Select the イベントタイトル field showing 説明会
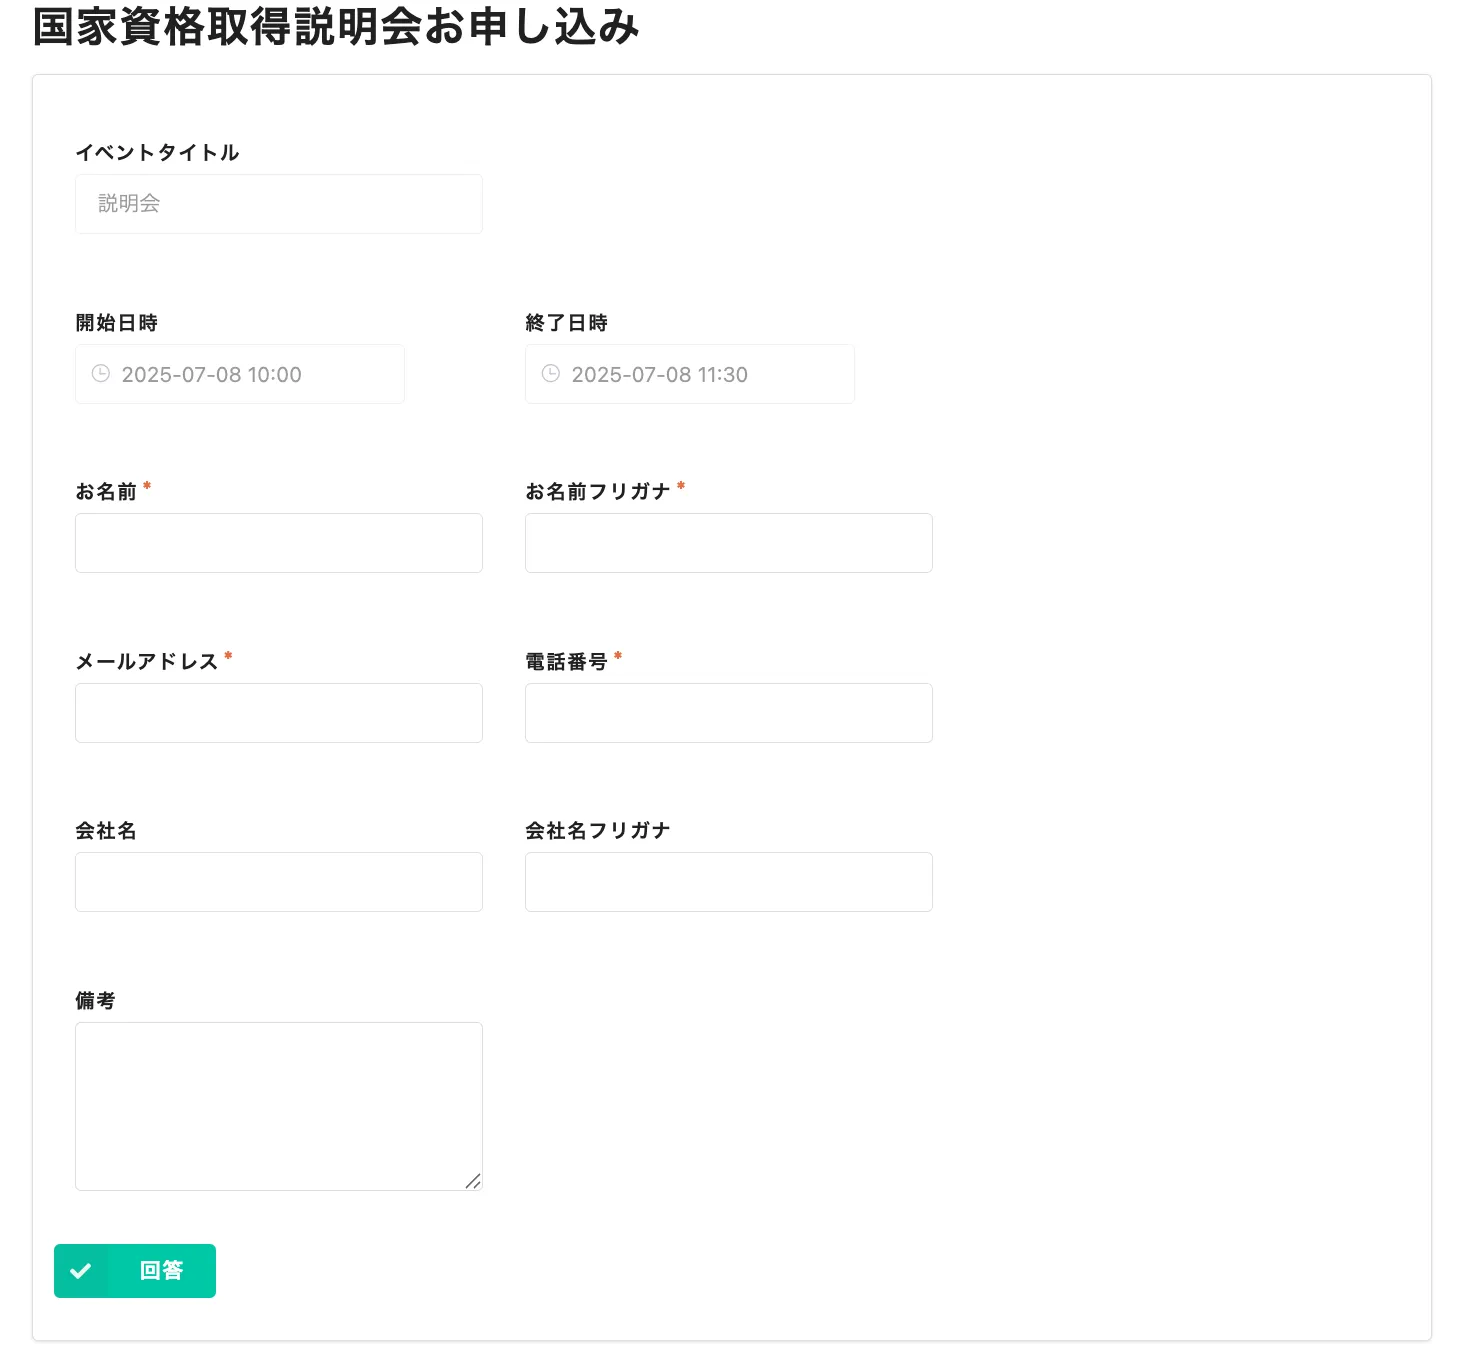The height and width of the screenshot is (1352, 1460). coord(278,204)
